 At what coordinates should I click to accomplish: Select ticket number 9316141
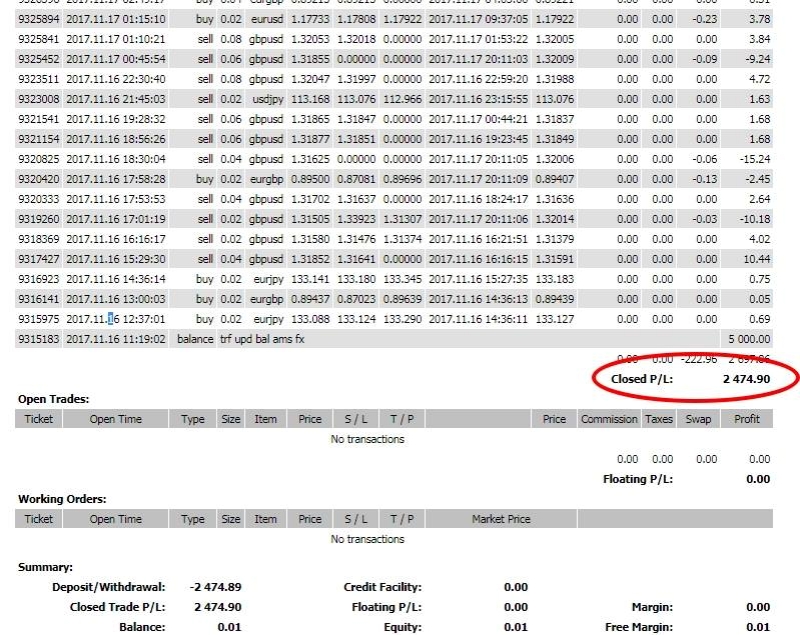pyautogui.click(x=39, y=299)
